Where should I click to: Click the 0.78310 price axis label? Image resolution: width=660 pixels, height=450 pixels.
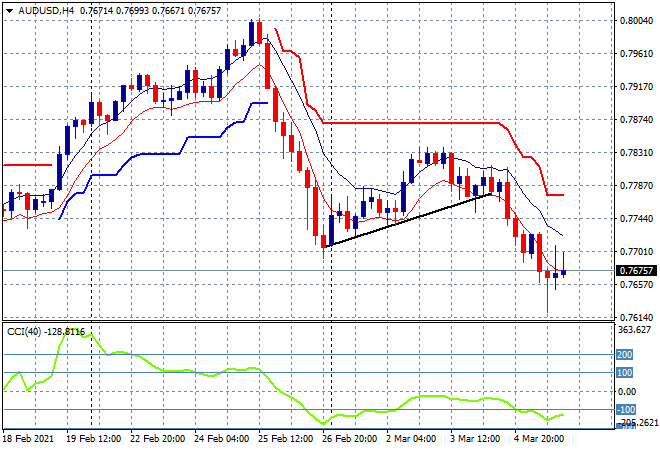click(x=636, y=152)
